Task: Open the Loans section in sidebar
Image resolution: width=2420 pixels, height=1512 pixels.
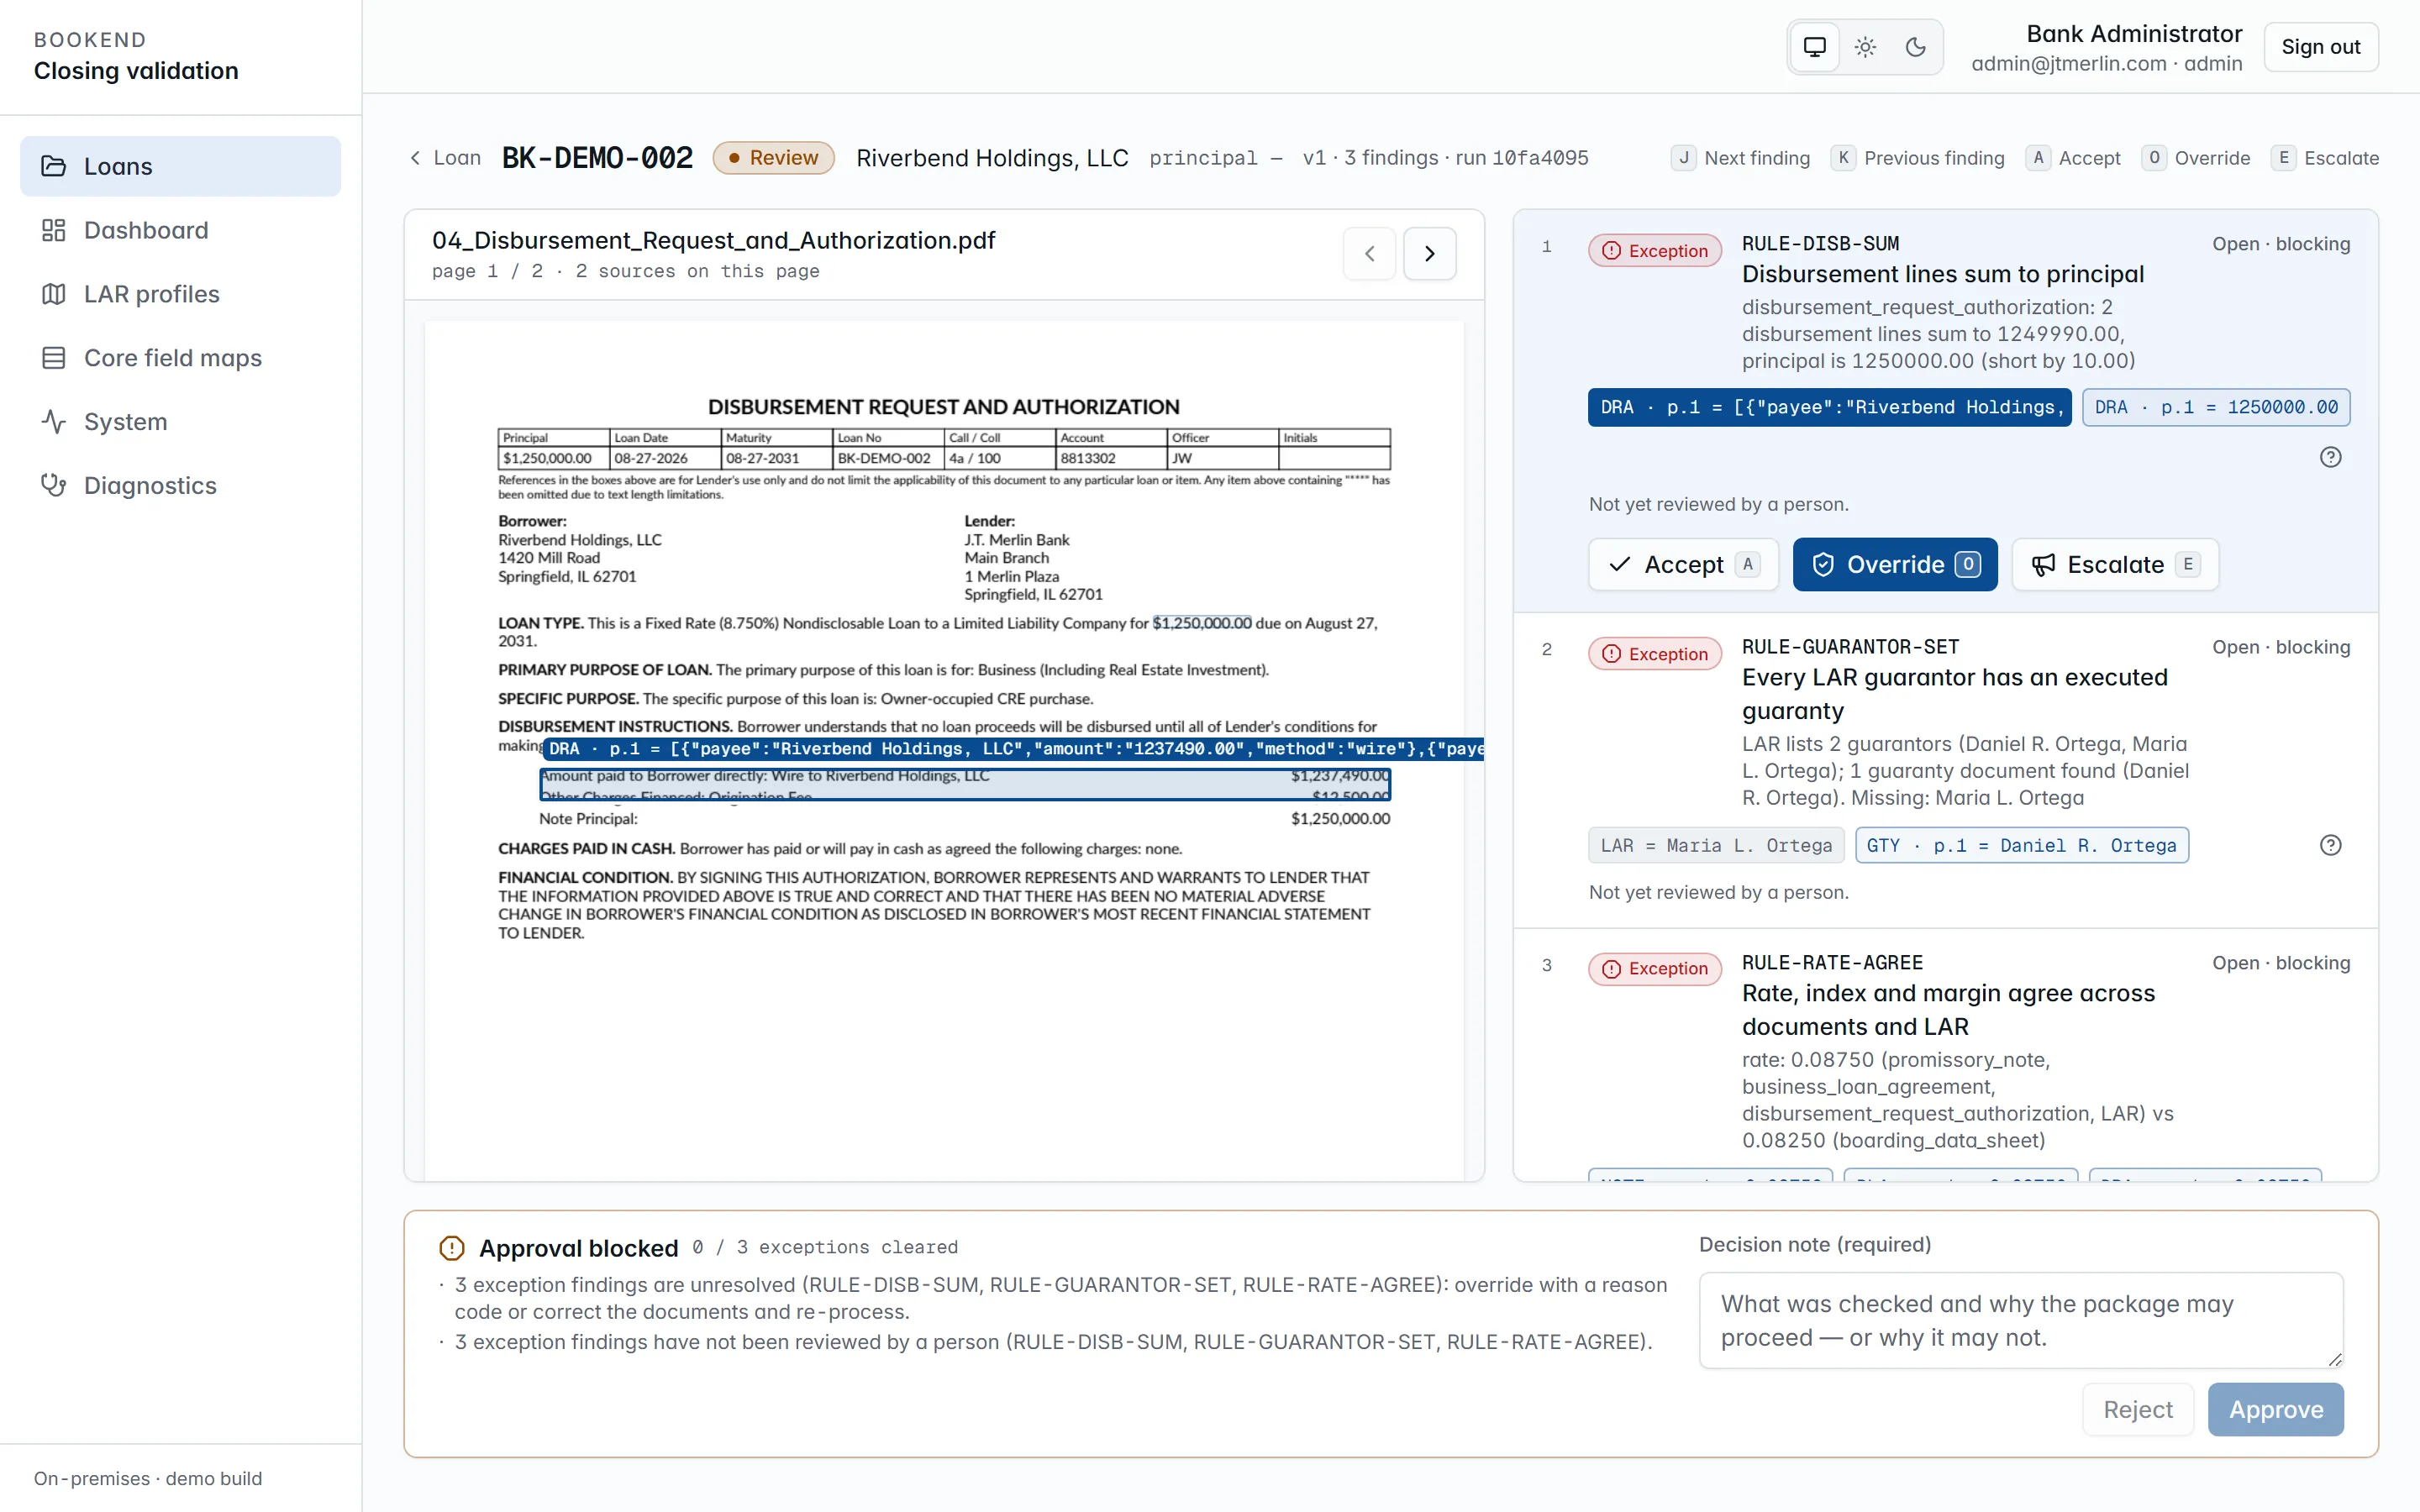Action: click(x=180, y=166)
